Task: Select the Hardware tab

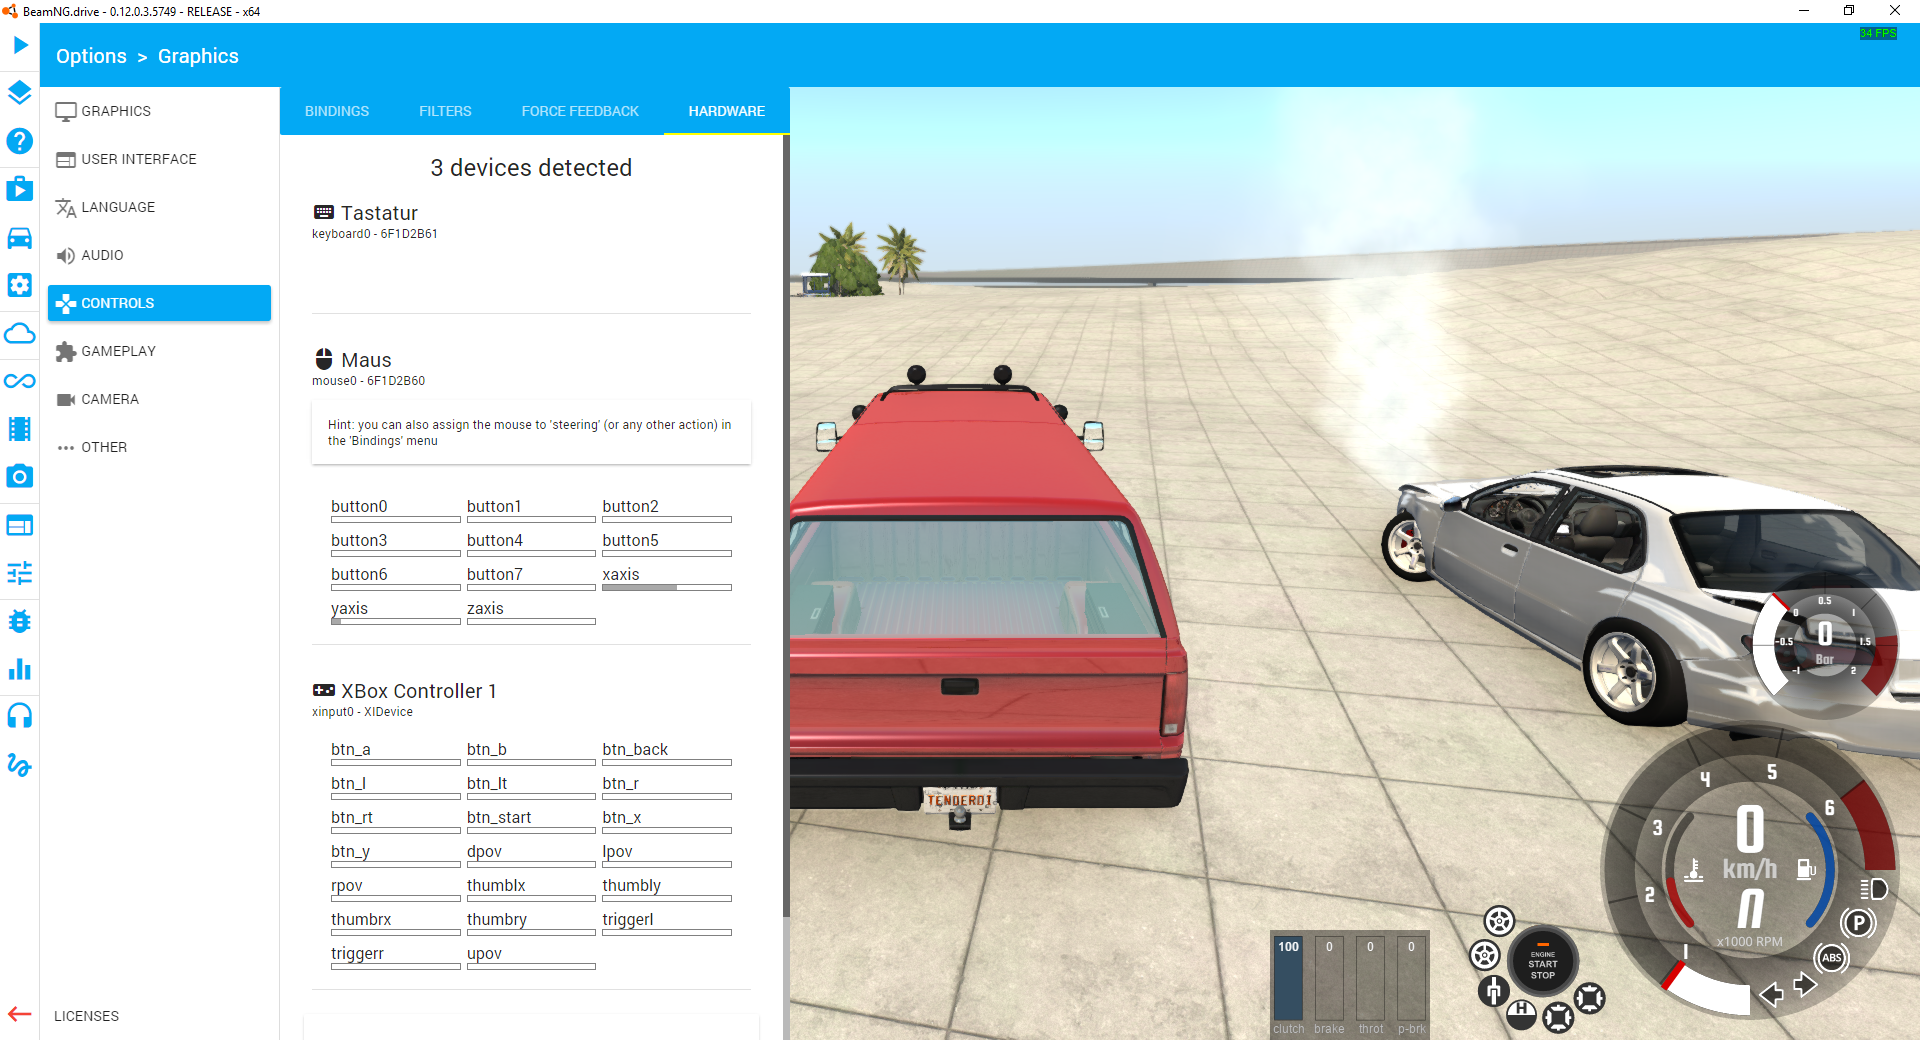Action: click(727, 111)
